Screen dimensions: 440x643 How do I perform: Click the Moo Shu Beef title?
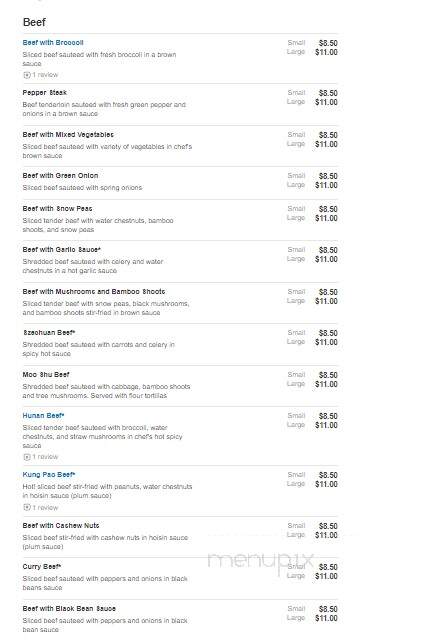(46, 374)
